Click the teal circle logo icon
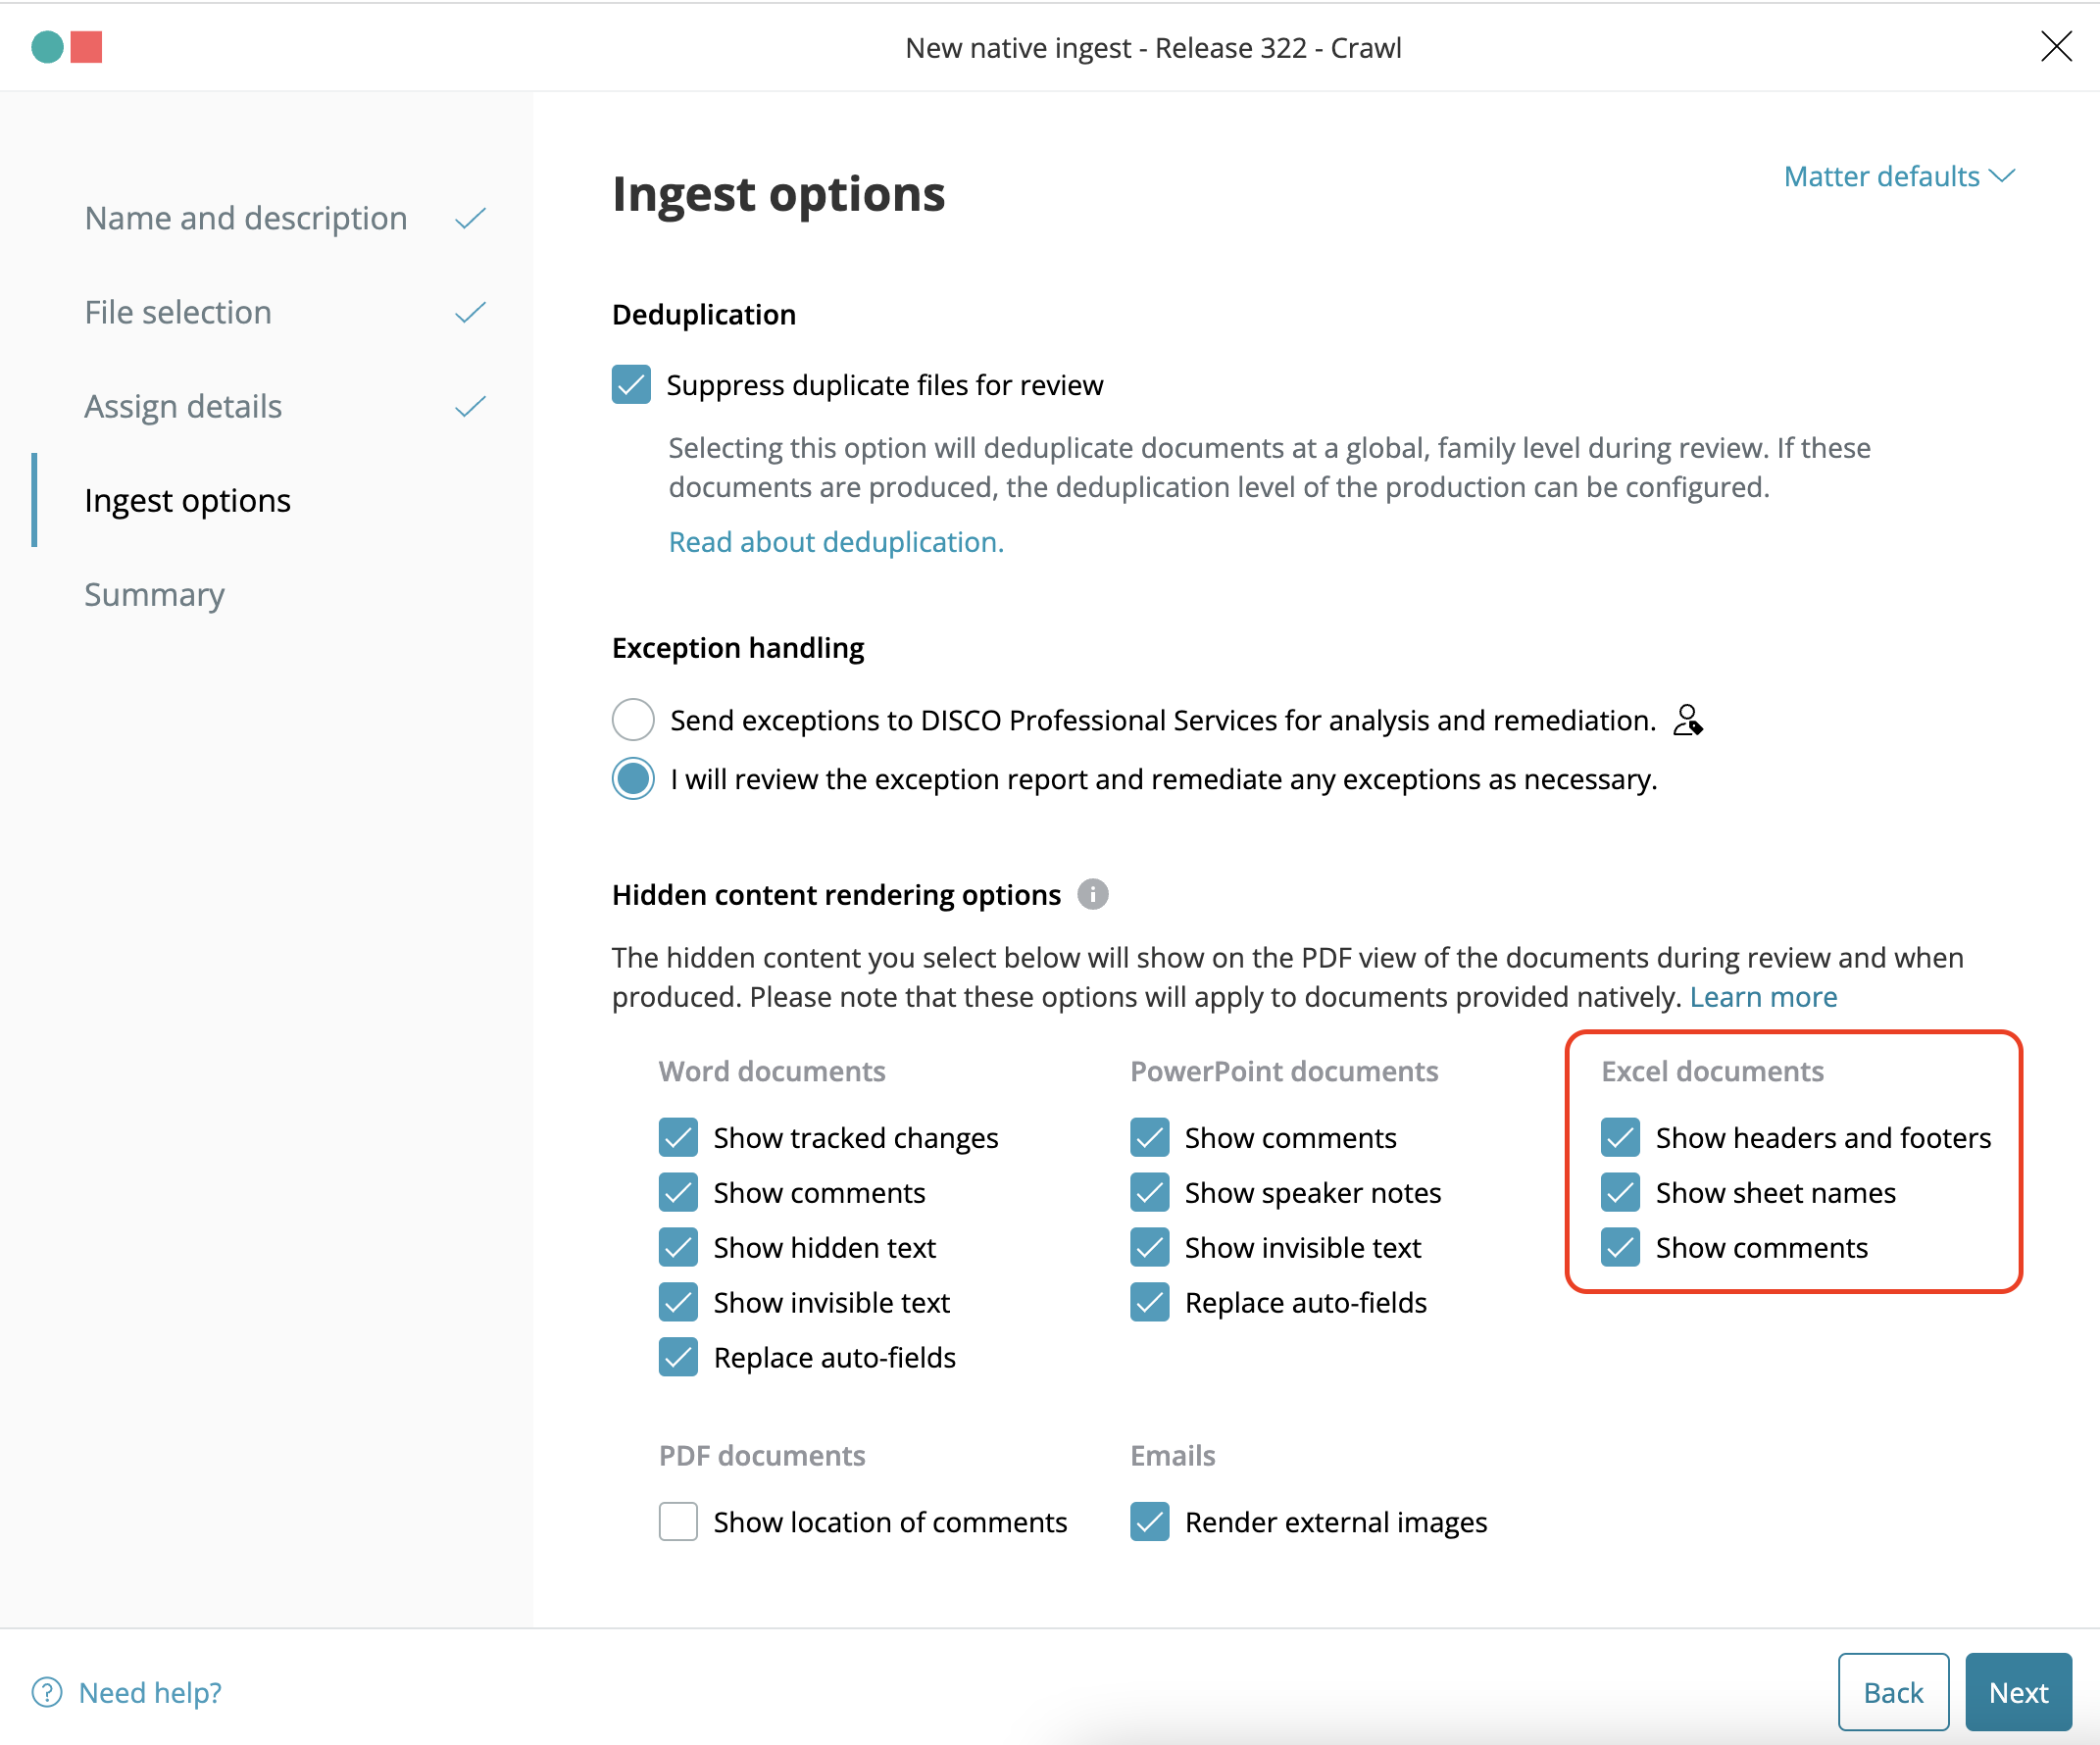 47,47
